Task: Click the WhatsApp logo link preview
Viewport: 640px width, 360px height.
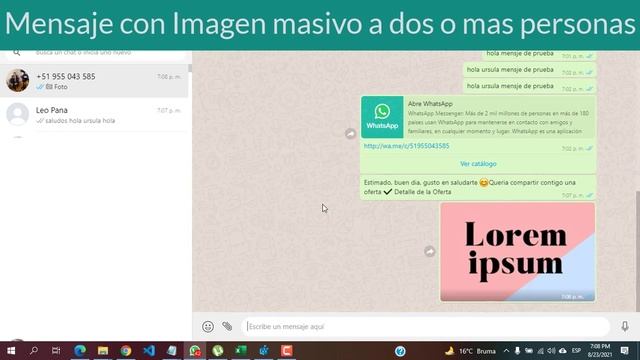Action: [x=382, y=117]
